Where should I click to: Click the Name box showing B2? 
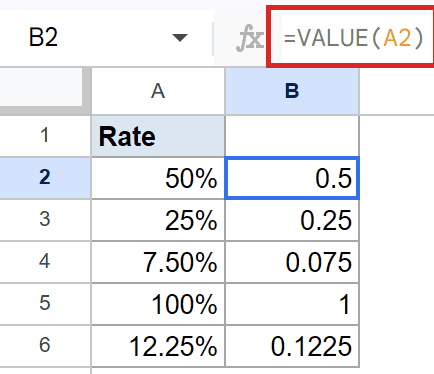106,37
